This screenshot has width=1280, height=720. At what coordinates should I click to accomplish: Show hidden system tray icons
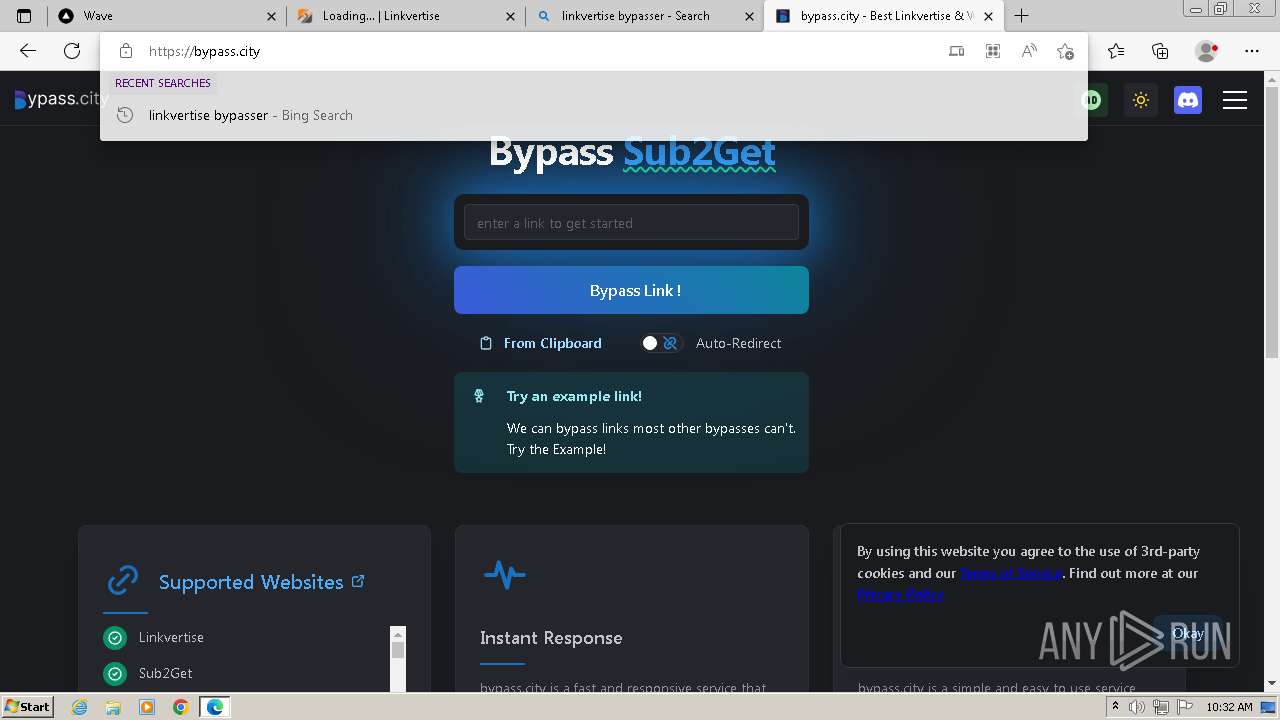pos(1115,707)
